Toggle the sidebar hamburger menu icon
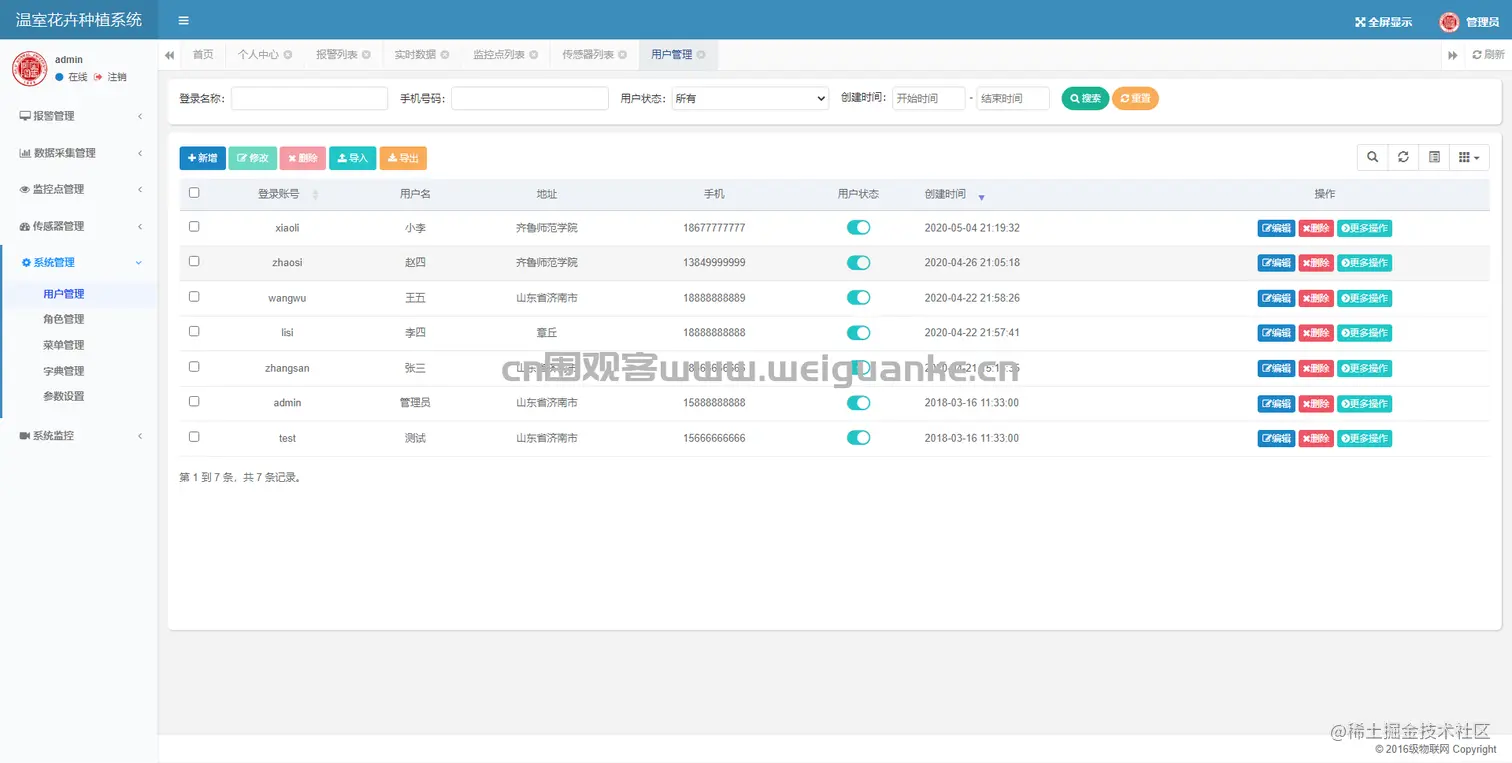1512x763 pixels. [x=183, y=21]
